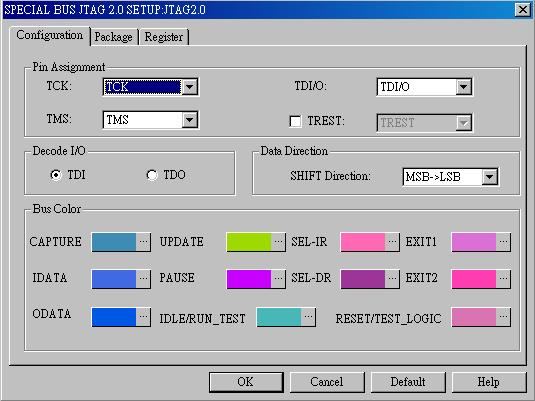Switch to the Register tab
Screen dimensions: 535x401
[163, 37]
